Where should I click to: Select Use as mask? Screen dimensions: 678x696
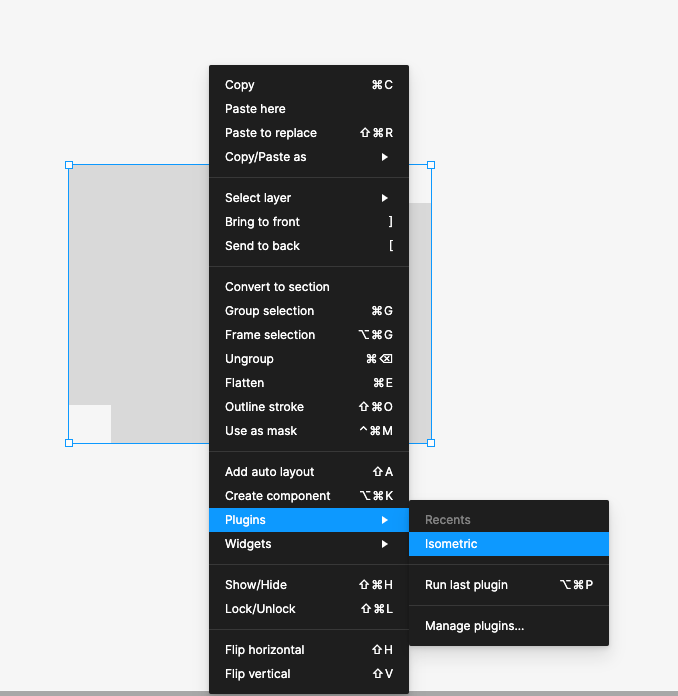coord(309,431)
